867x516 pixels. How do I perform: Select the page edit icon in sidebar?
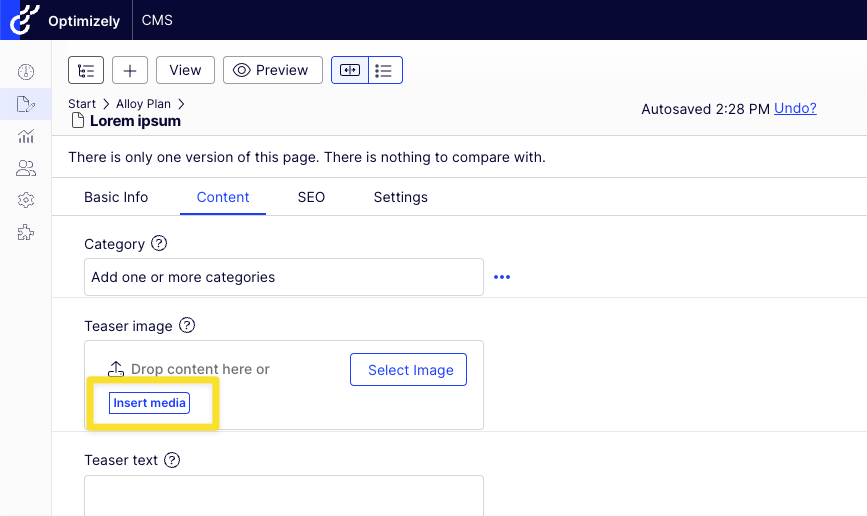[x=25, y=104]
